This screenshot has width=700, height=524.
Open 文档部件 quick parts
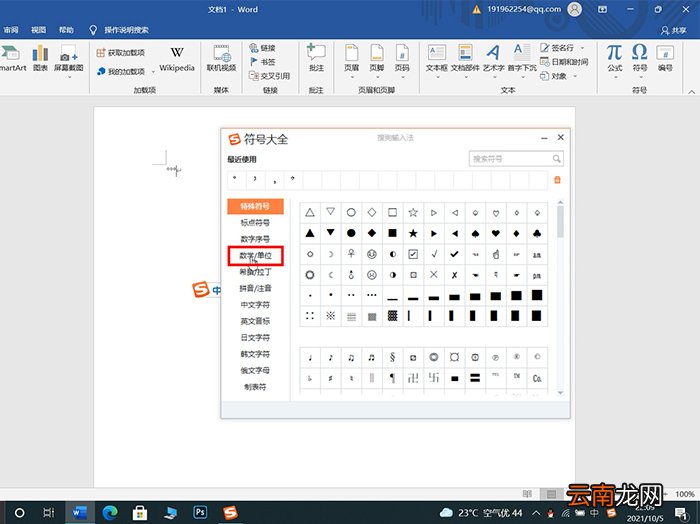pos(465,61)
